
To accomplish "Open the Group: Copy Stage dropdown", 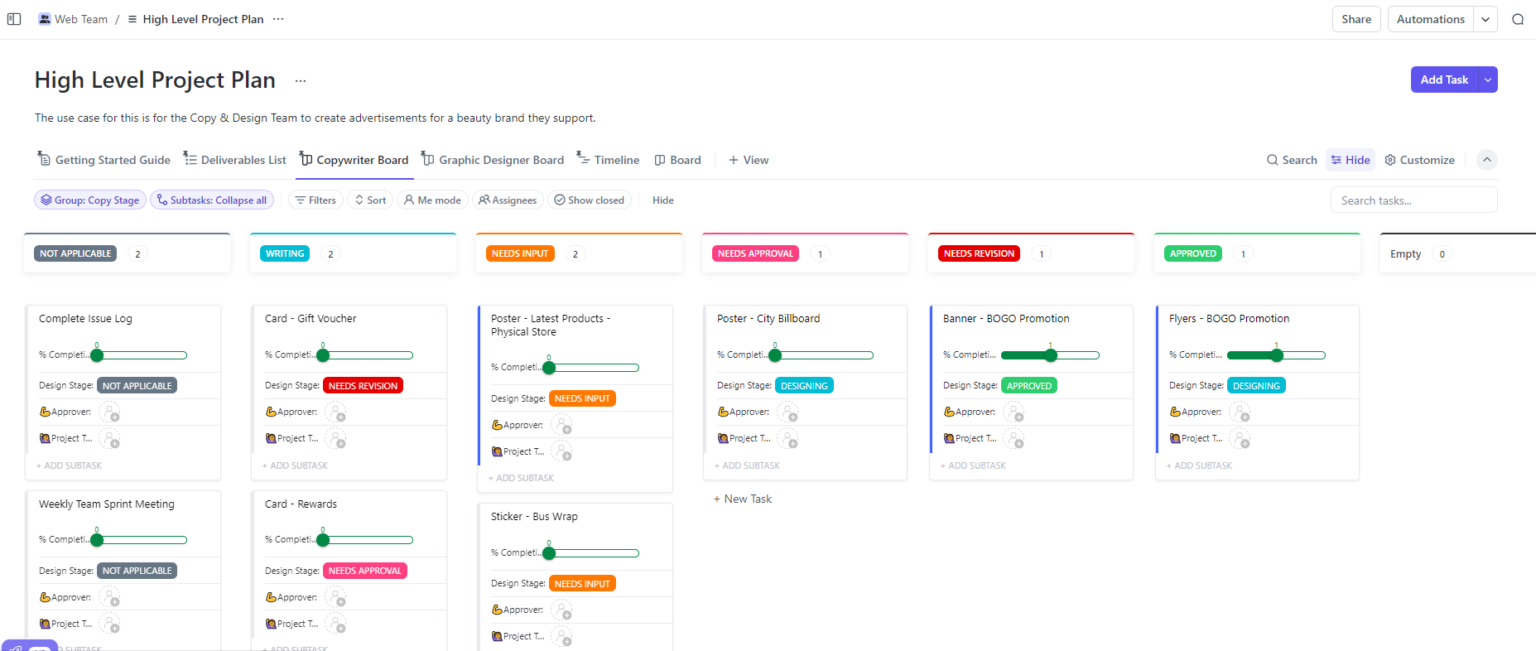I will click(89, 199).
